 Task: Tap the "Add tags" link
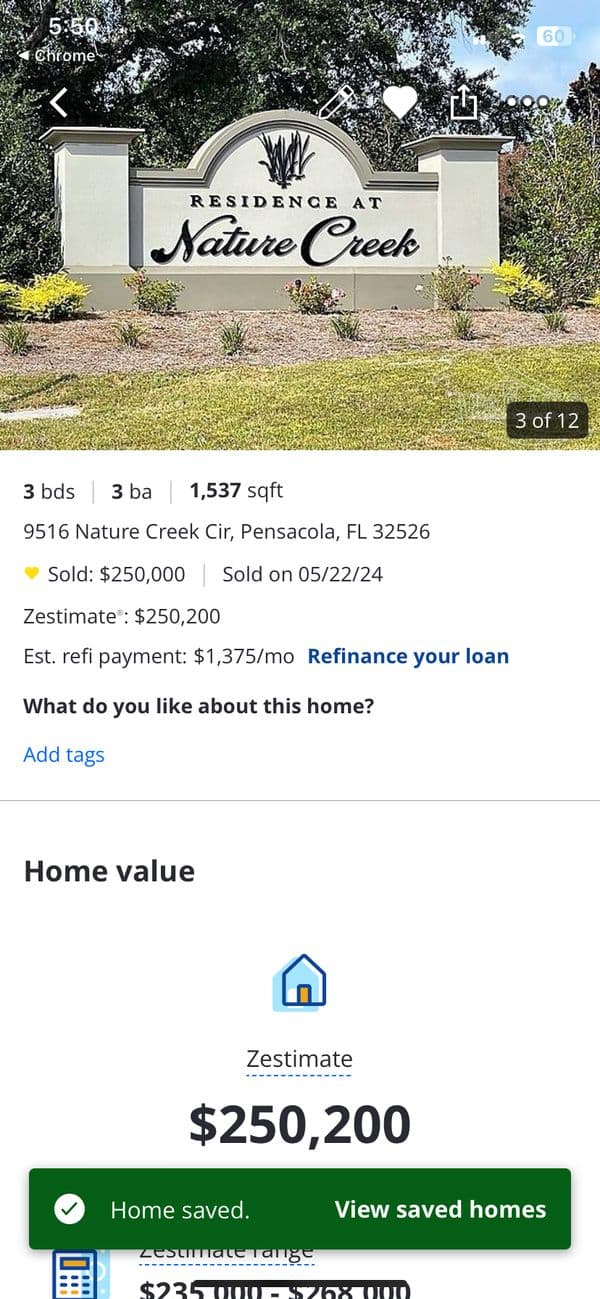(x=64, y=755)
